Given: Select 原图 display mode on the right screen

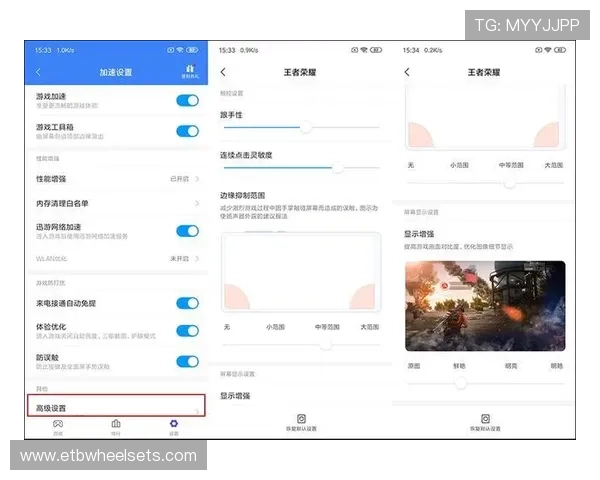Looking at the screenshot, I should point(414,366).
